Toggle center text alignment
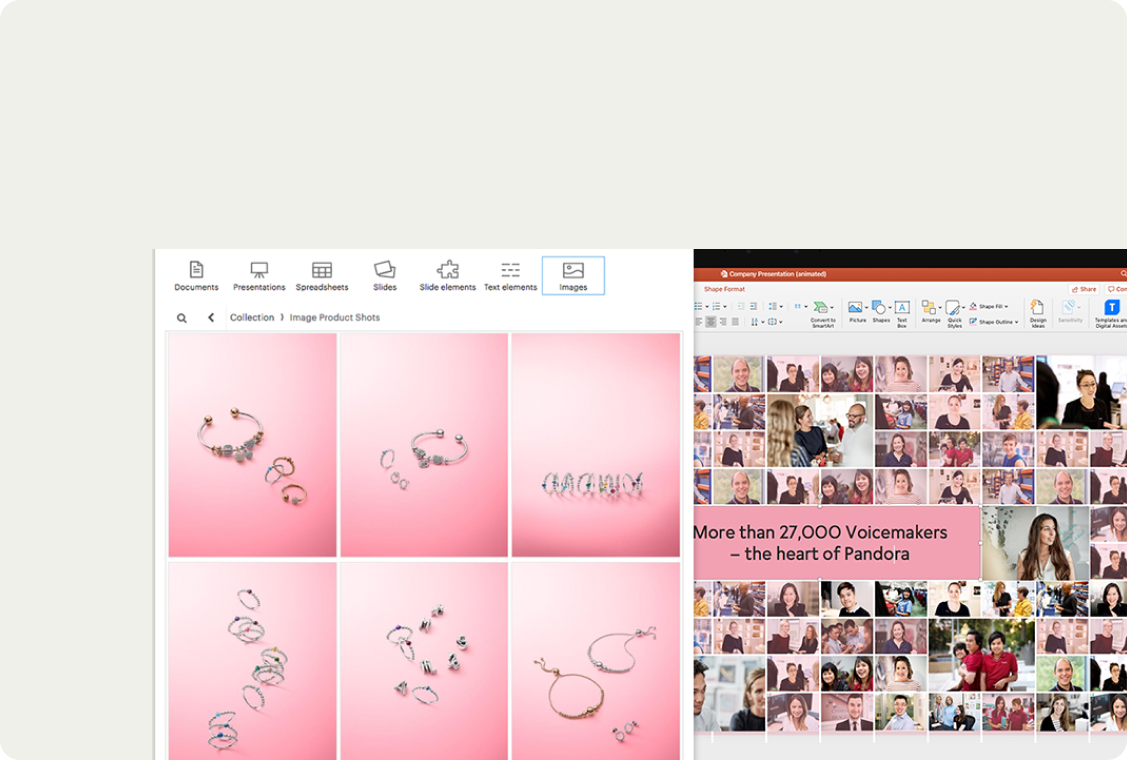The width and height of the screenshot is (1127, 760). pos(711,322)
